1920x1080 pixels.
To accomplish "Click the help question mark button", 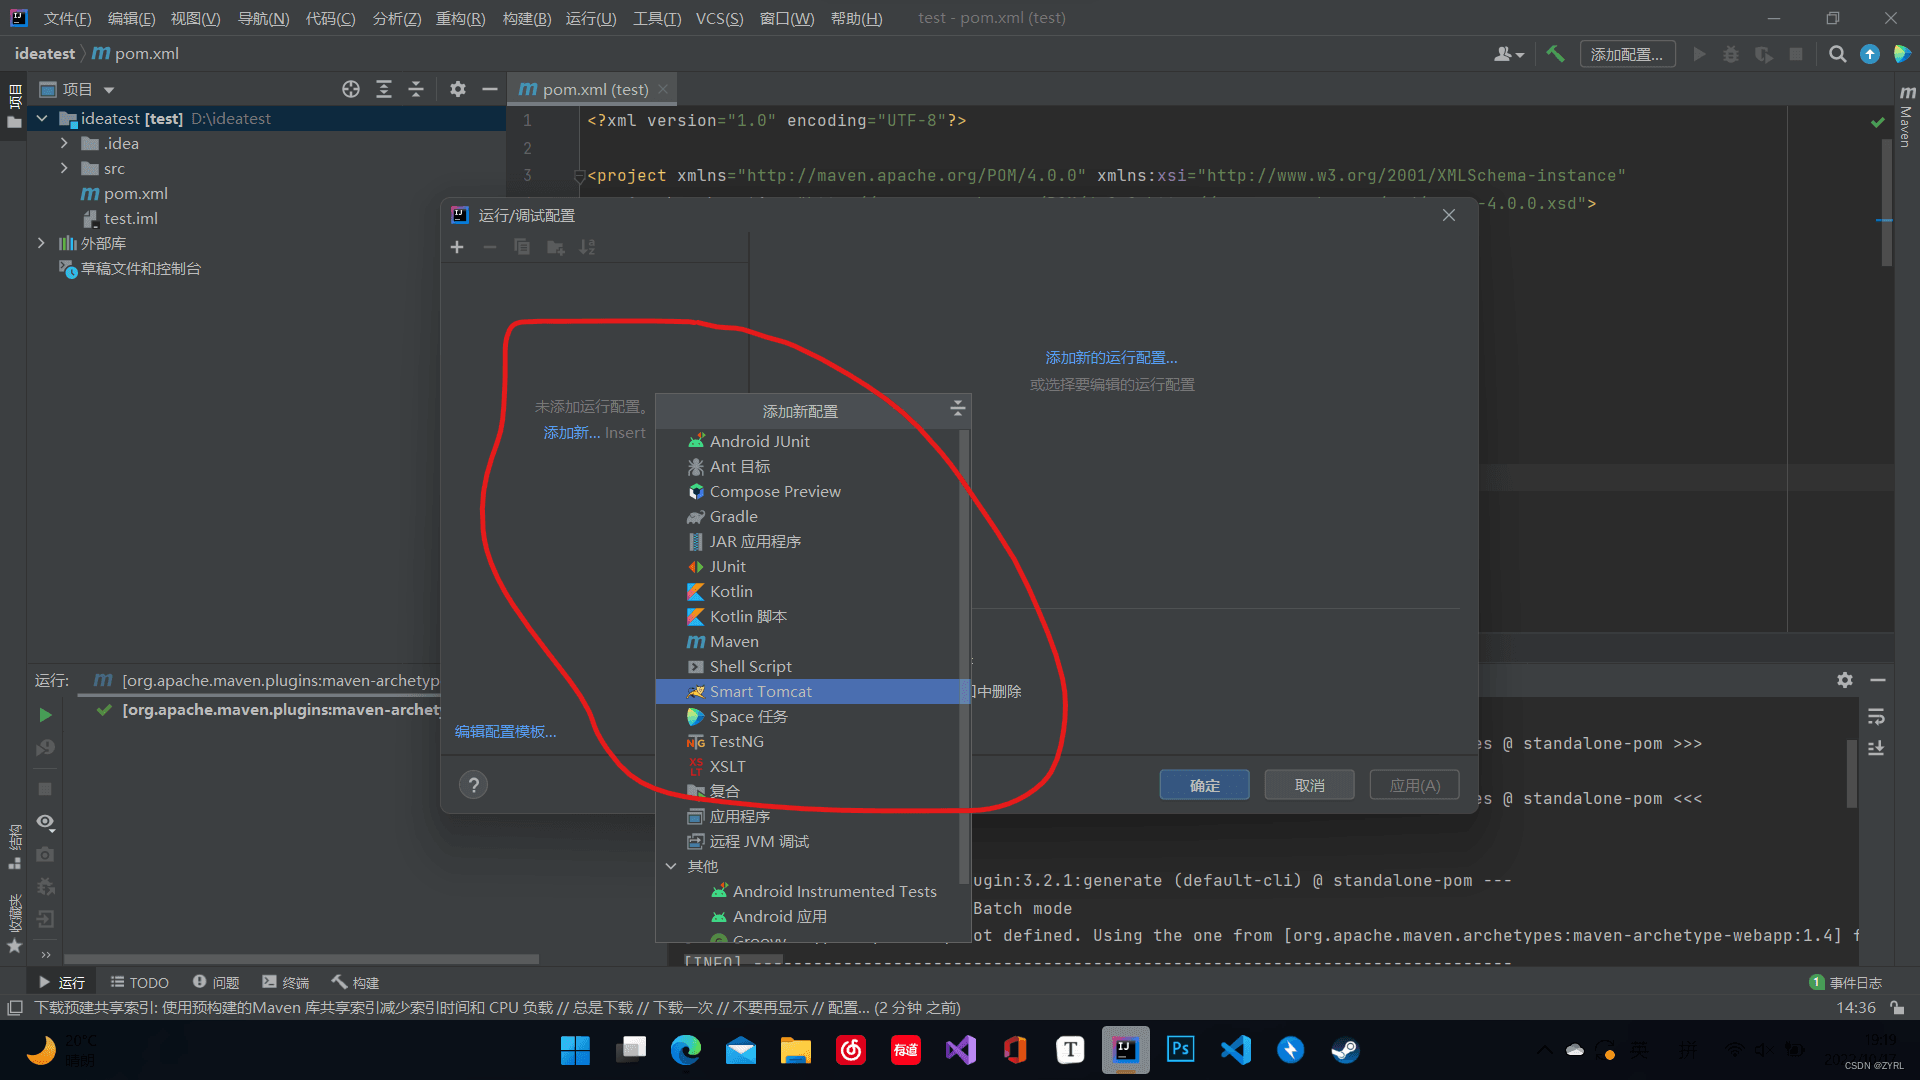I will coord(473,785).
